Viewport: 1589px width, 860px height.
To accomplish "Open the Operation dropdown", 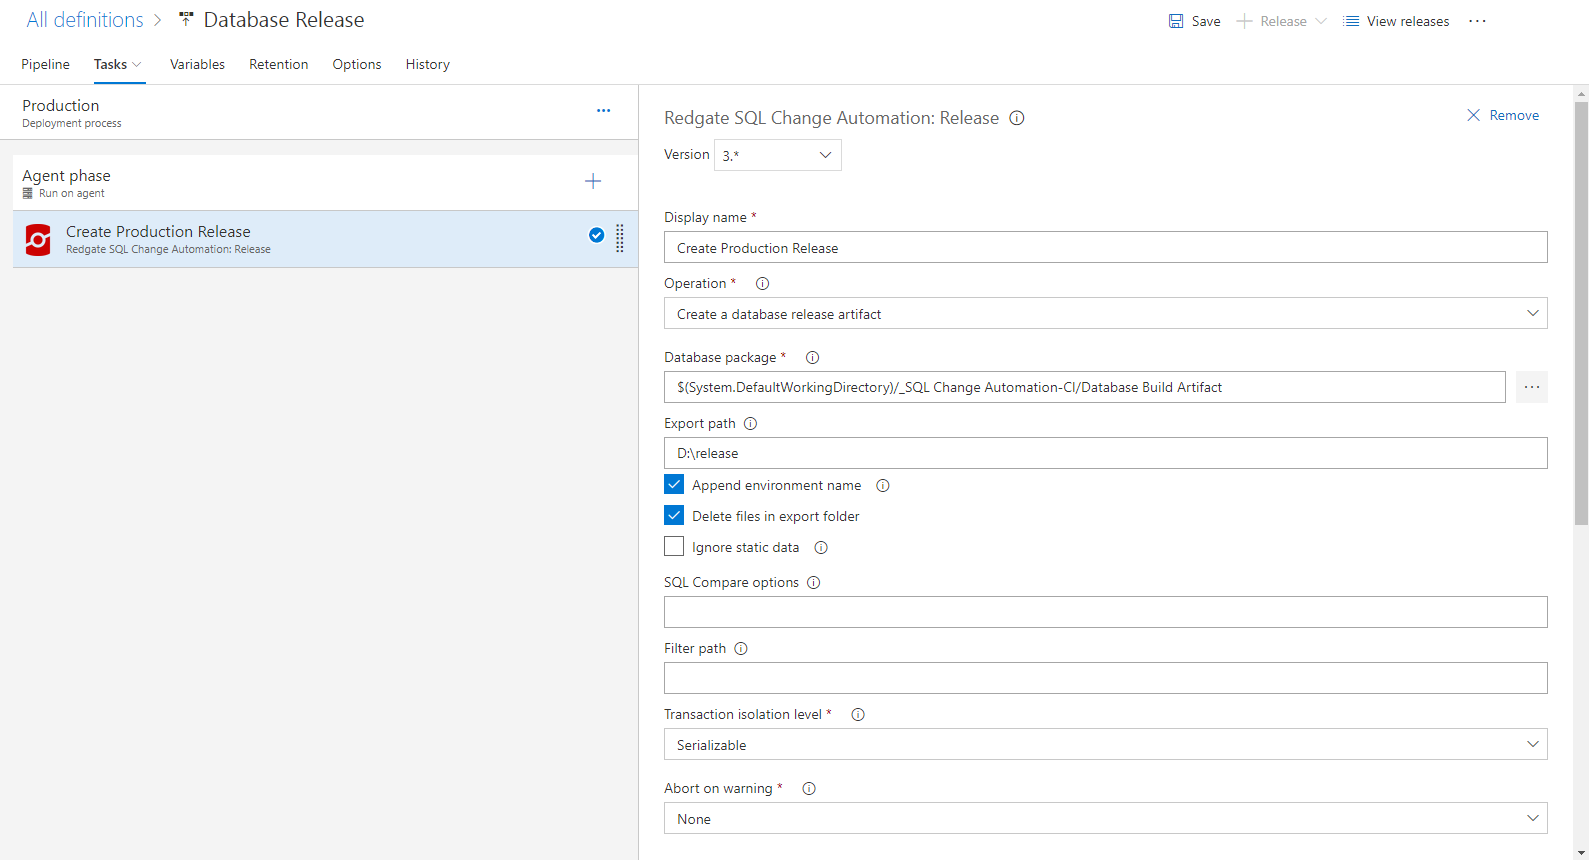I will (1105, 313).
